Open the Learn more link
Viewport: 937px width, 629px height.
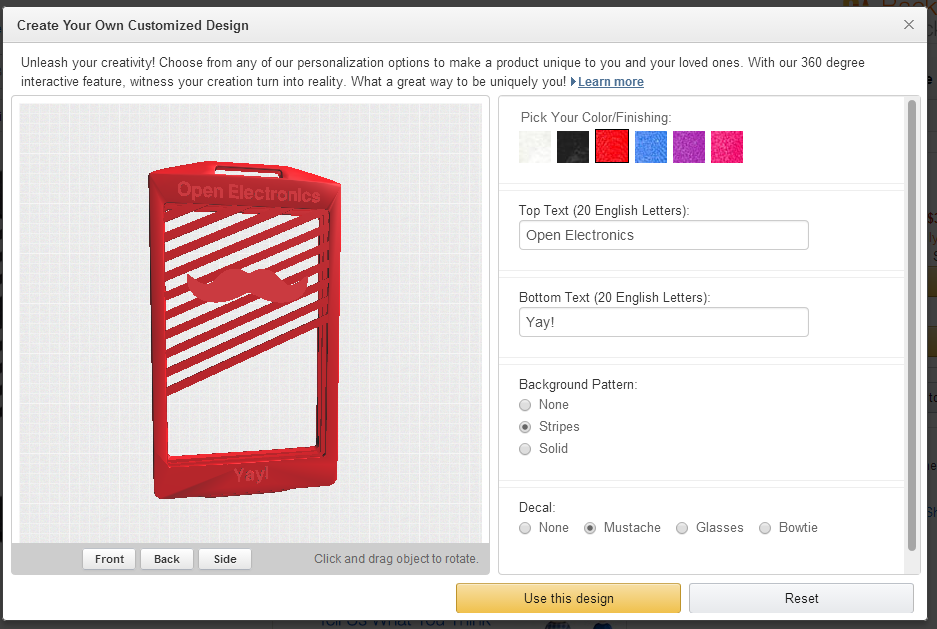[x=611, y=82]
